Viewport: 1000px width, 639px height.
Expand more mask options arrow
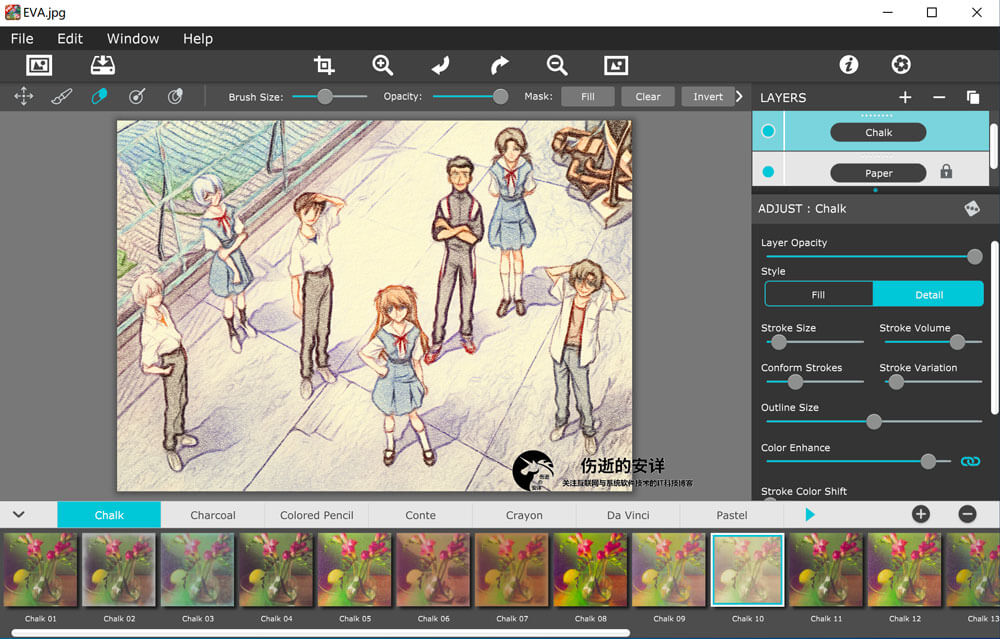tap(739, 96)
